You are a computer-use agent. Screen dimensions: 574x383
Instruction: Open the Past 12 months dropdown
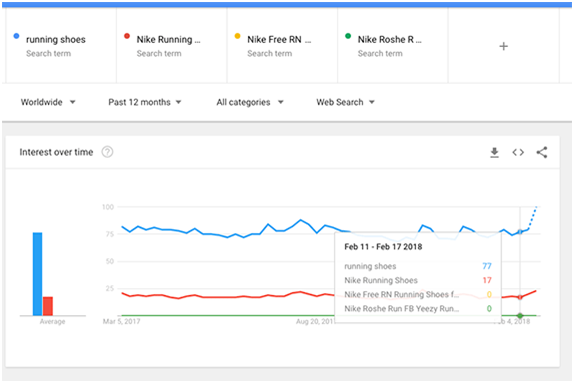click(145, 102)
